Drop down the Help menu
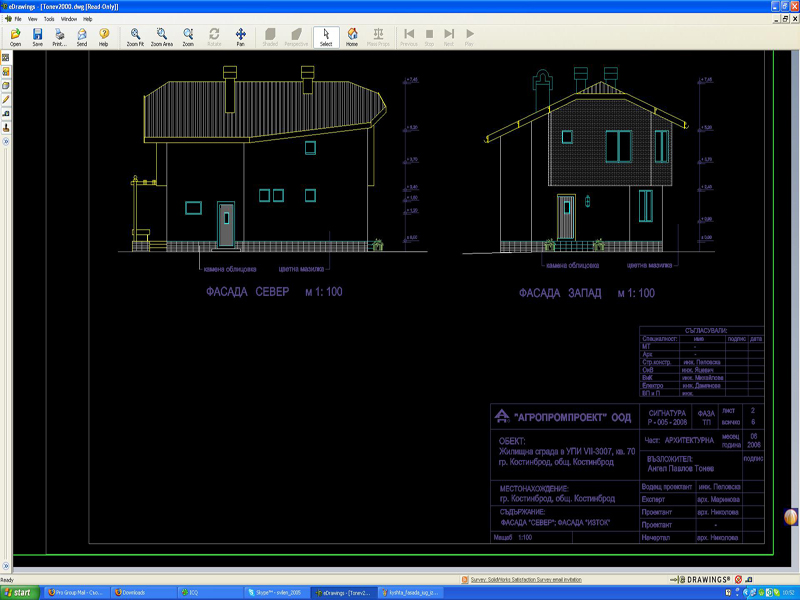Image resolution: width=800 pixels, height=600 pixels. (88, 19)
